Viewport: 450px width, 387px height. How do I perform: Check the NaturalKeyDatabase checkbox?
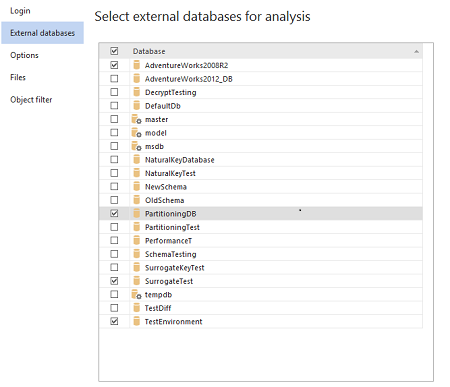pos(114,160)
